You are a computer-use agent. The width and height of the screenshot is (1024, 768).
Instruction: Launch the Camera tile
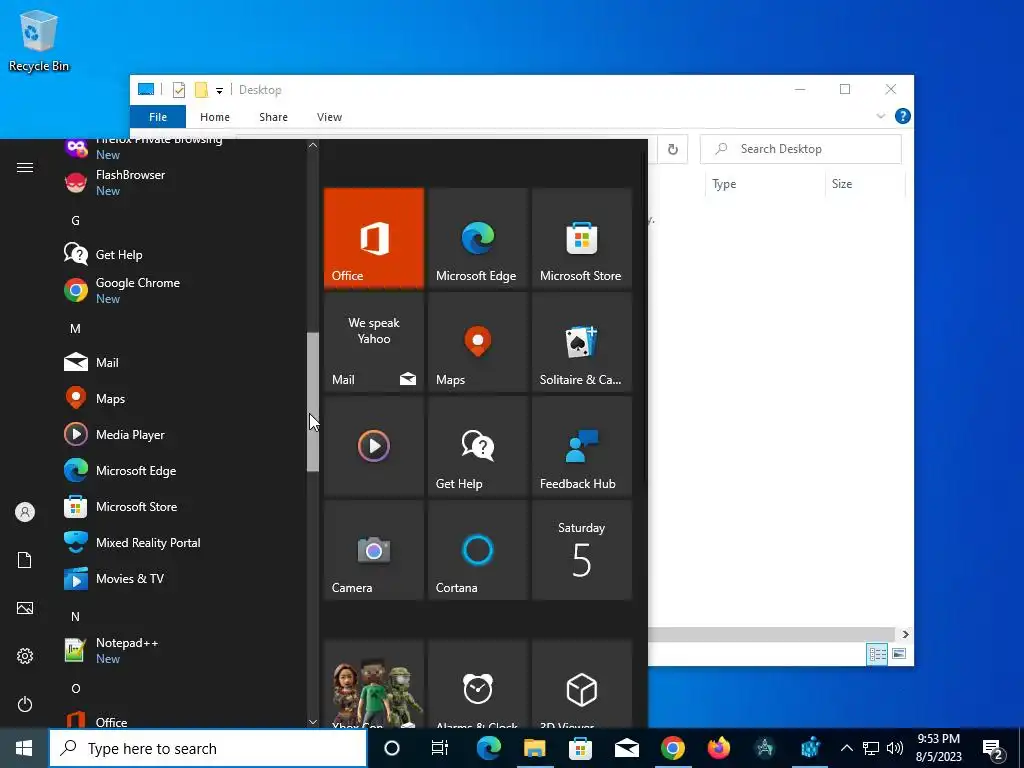(374, 550)
